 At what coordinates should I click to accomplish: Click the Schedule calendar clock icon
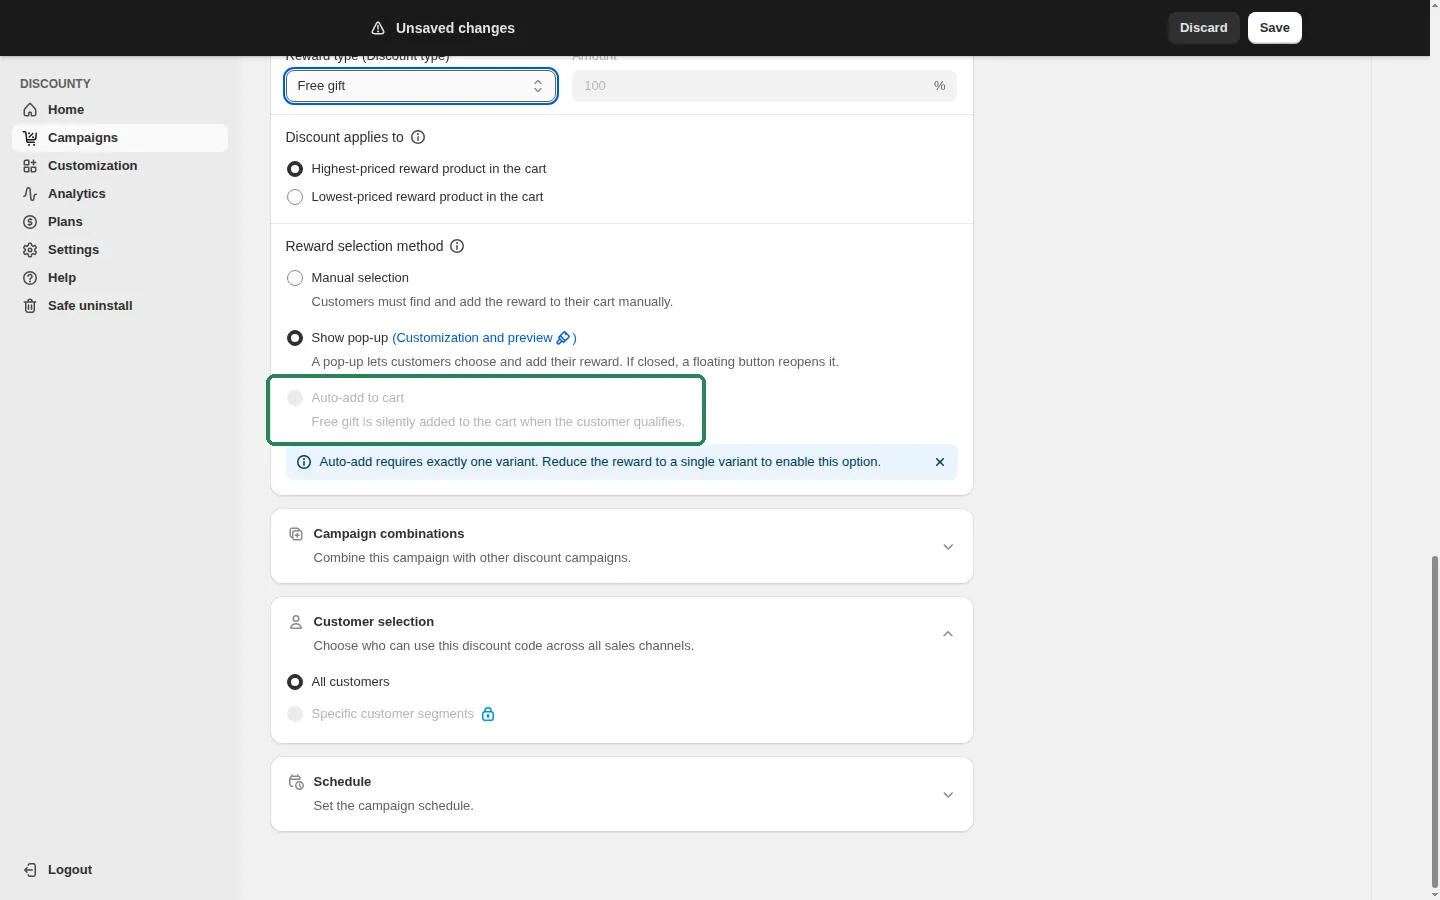296,782
